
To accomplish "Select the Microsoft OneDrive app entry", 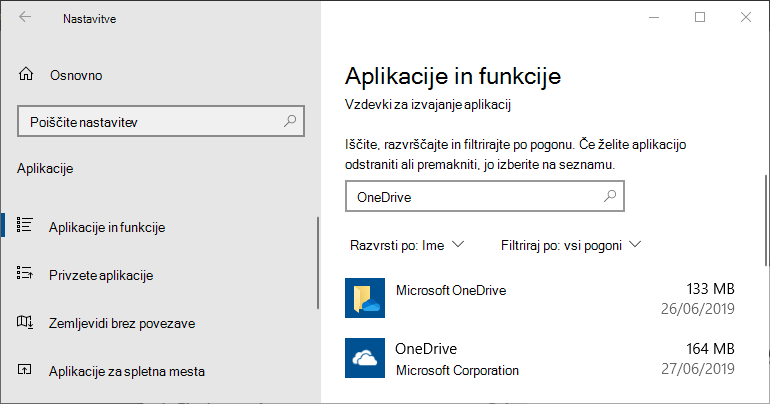I will tap(540, 298).
